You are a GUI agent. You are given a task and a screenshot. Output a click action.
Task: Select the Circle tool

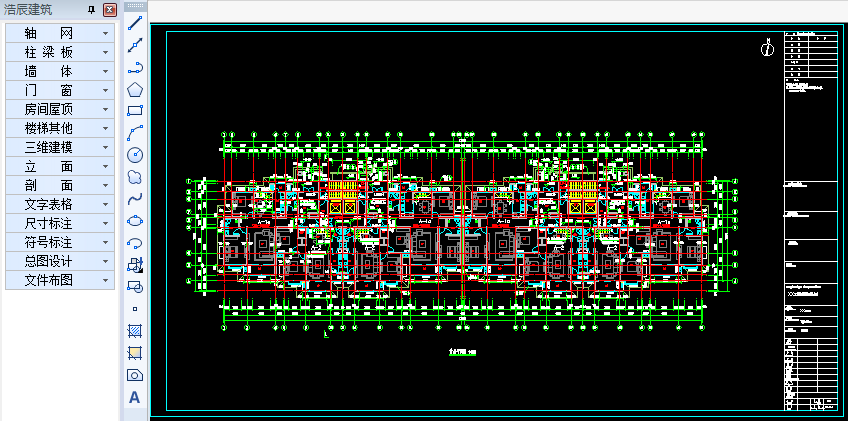[135, 155]
